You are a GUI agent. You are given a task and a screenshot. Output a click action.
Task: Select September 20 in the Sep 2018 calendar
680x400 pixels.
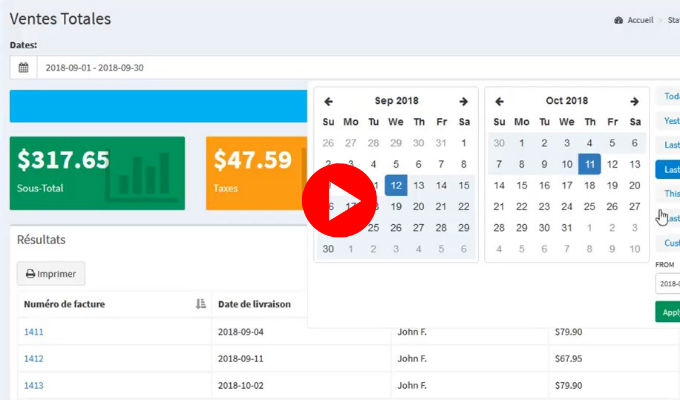point(418,207)
